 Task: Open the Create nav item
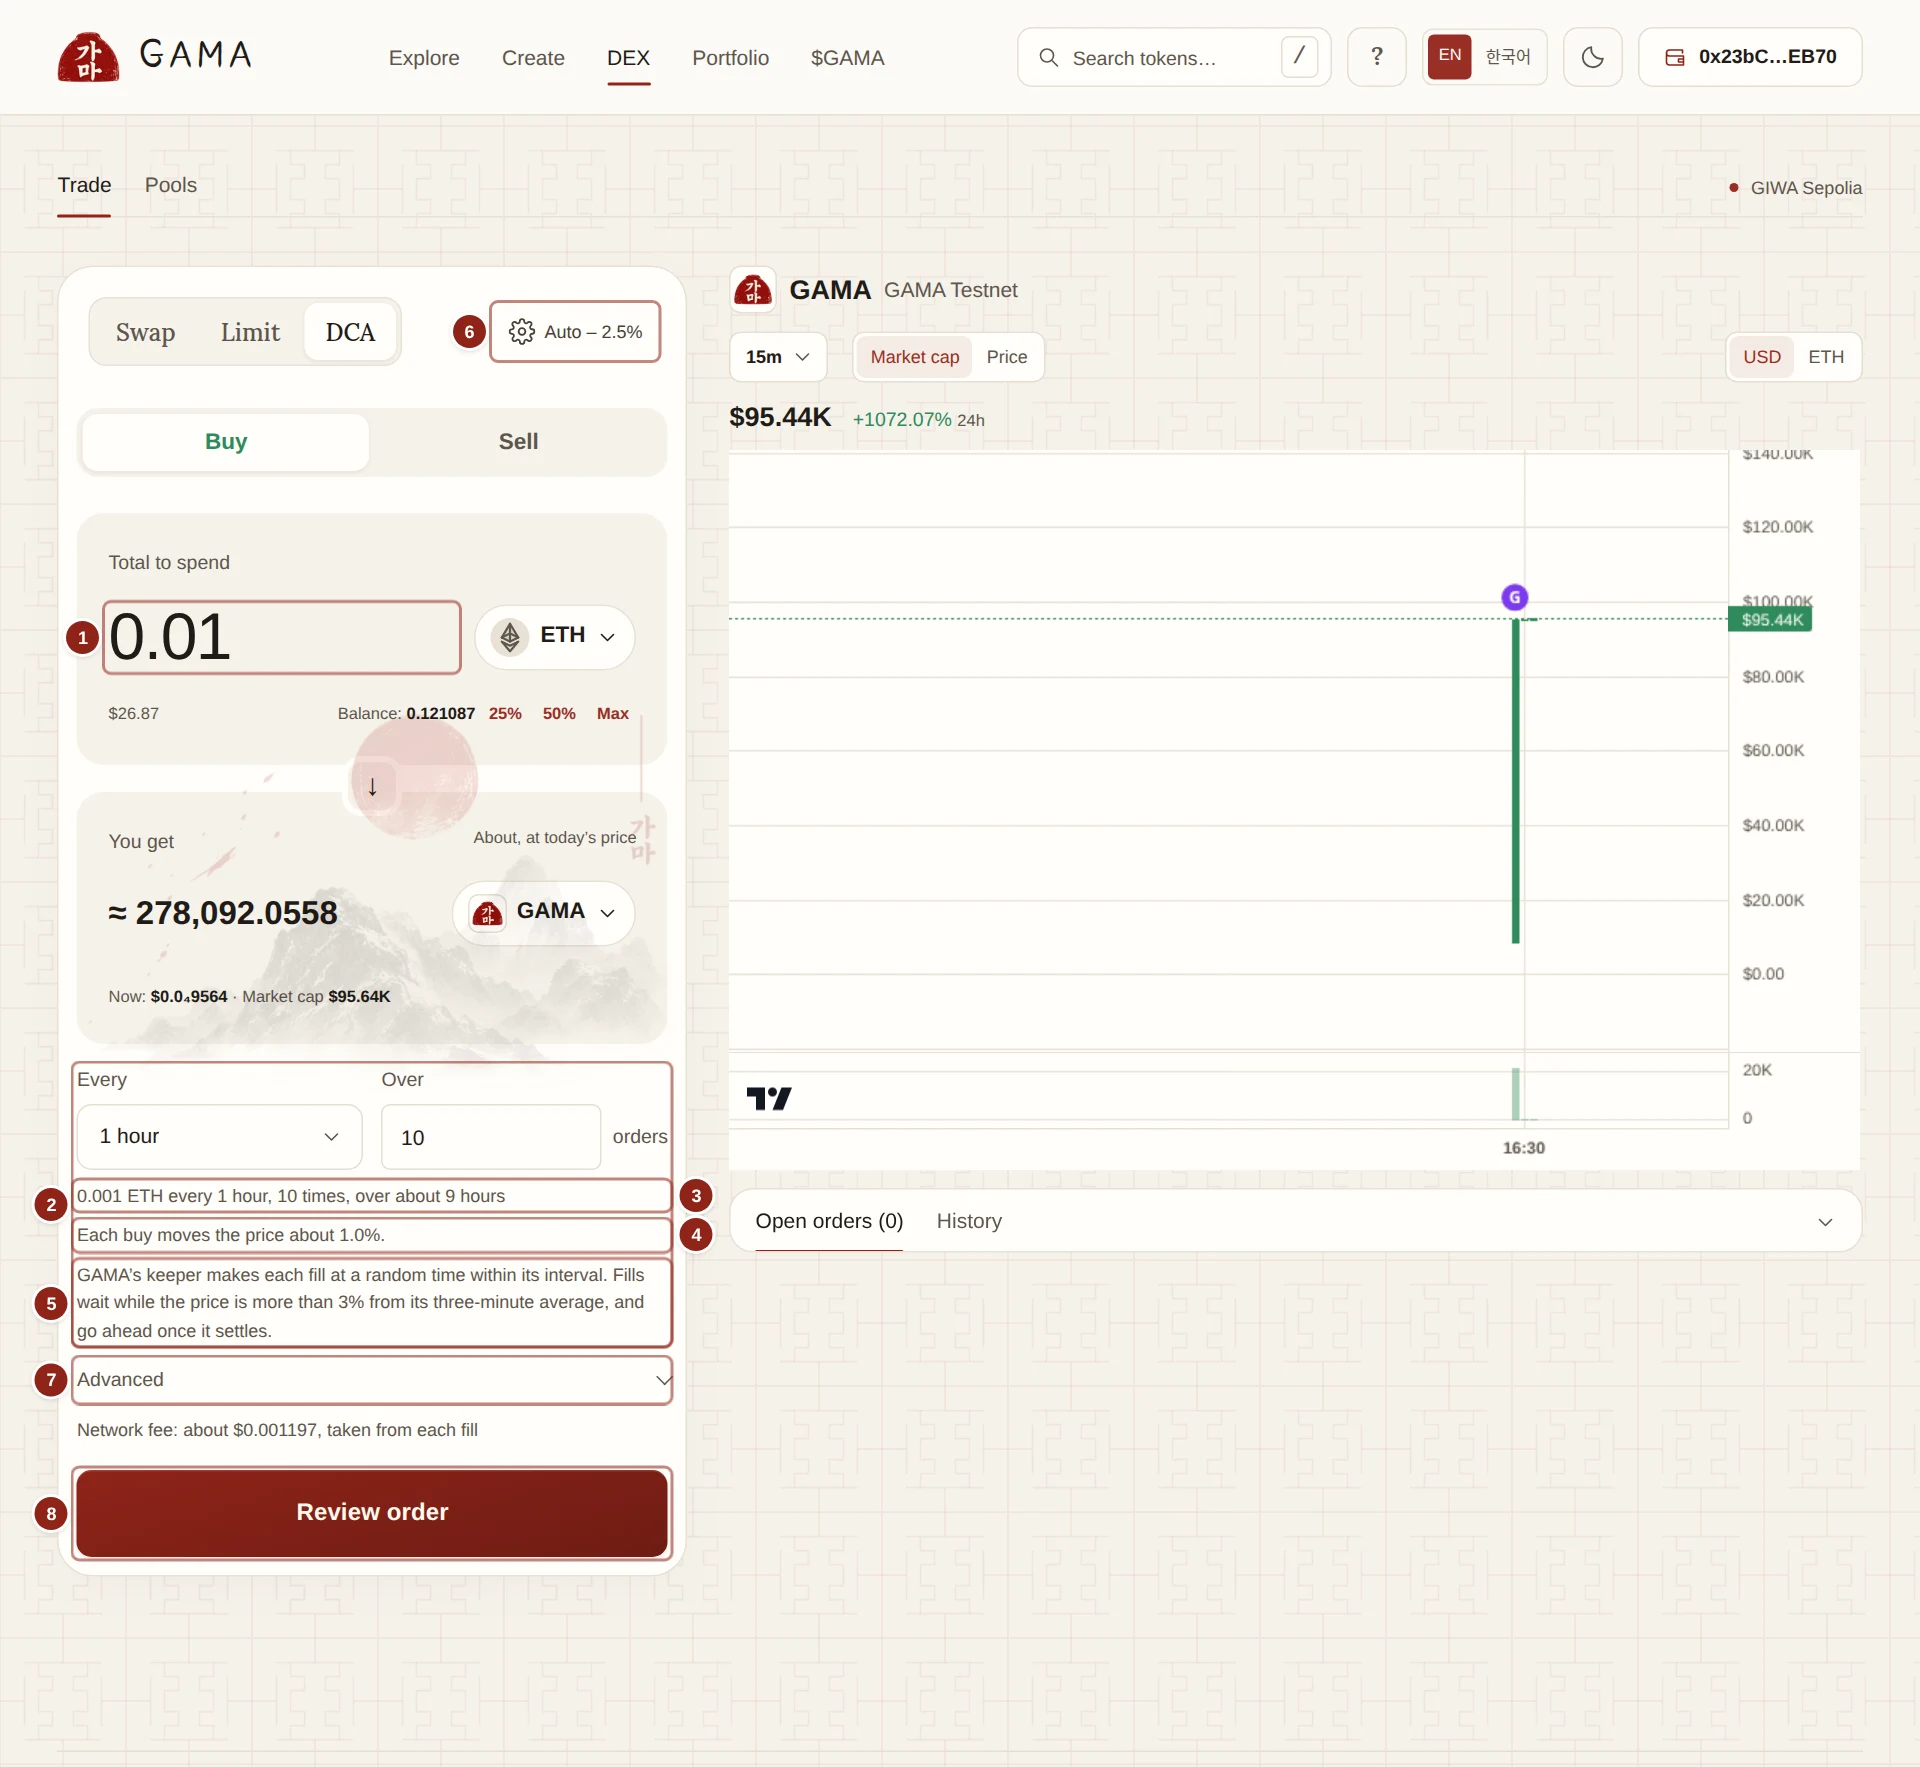click(x=533, y=58)
